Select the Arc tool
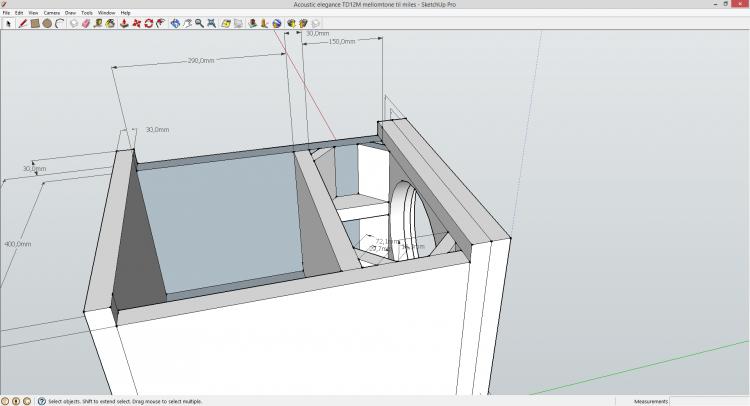This screenshot has height=406, width=750. [x=60, y=23]
